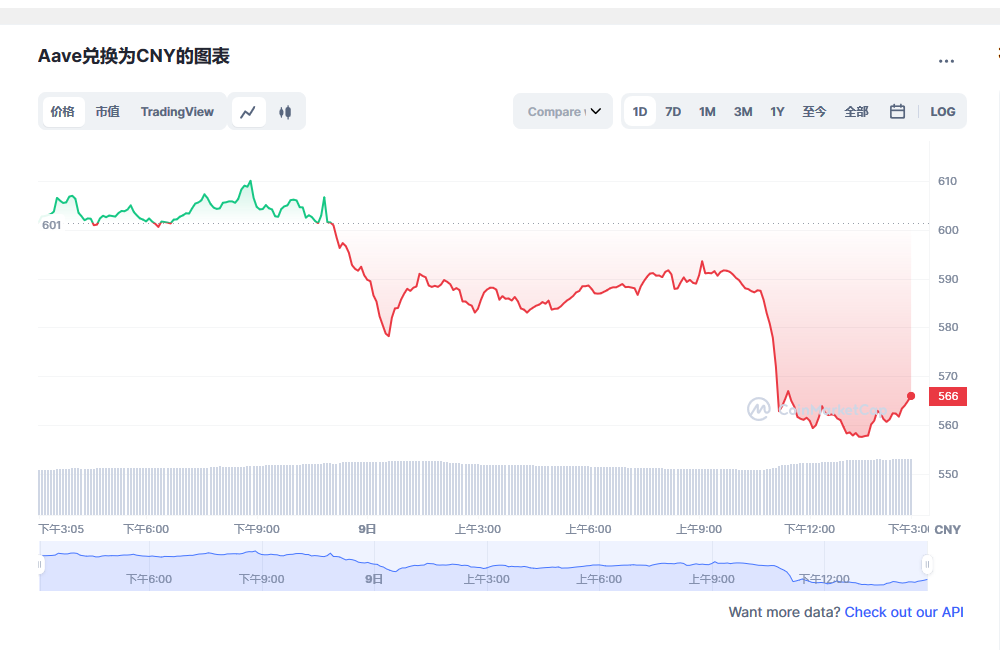The image size is (1000, 650).
Task: Select the 1M time range
Action: [707, 112]
